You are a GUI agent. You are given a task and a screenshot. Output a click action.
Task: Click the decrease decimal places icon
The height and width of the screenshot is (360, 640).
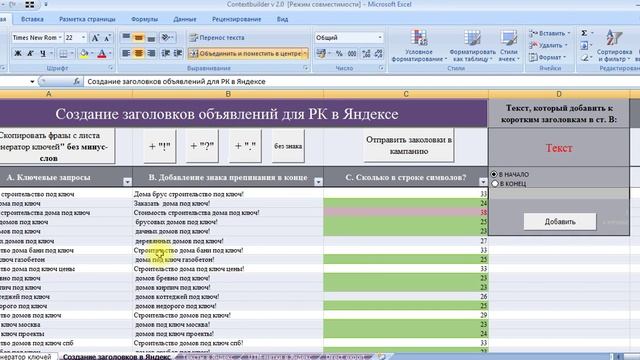[x=379, y=53]
